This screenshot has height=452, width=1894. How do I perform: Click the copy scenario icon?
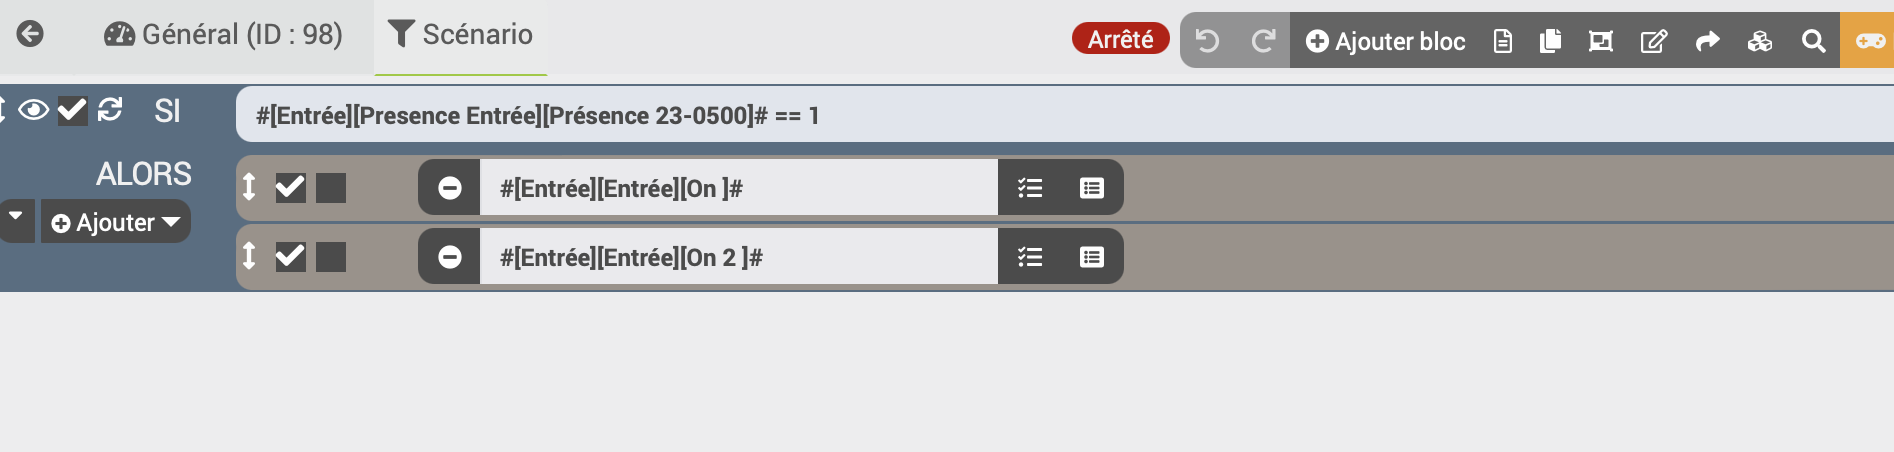[x=1550, y=41]
